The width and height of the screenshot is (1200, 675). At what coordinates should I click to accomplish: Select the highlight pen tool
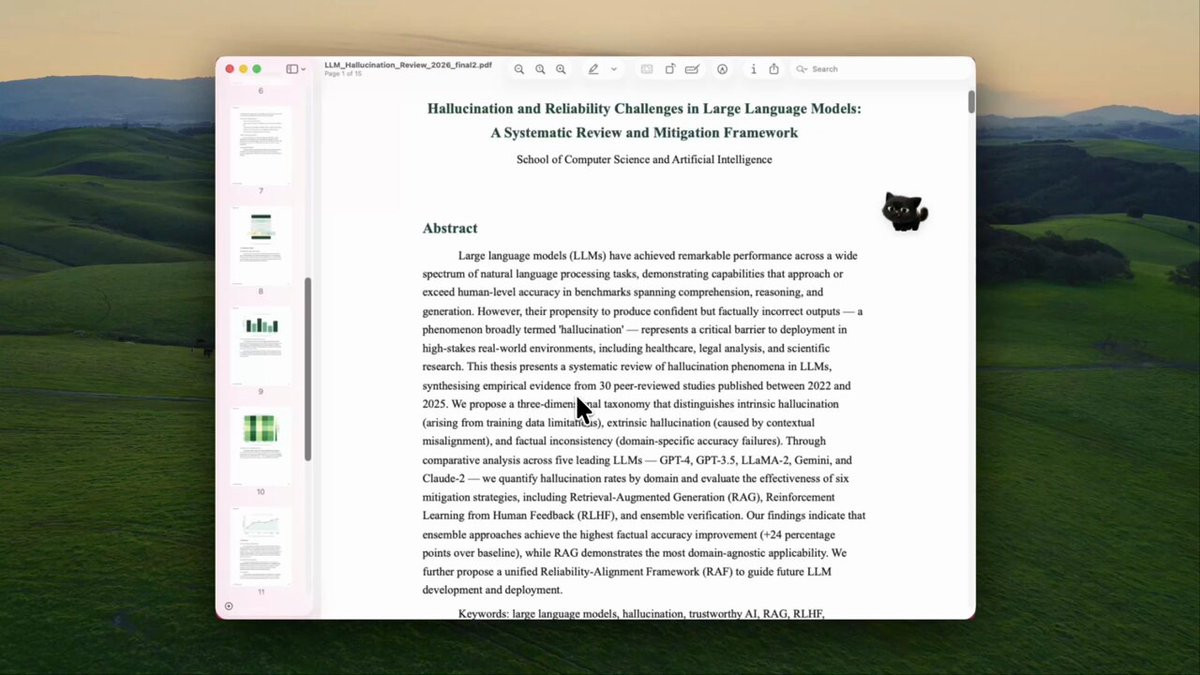(593, 69)
